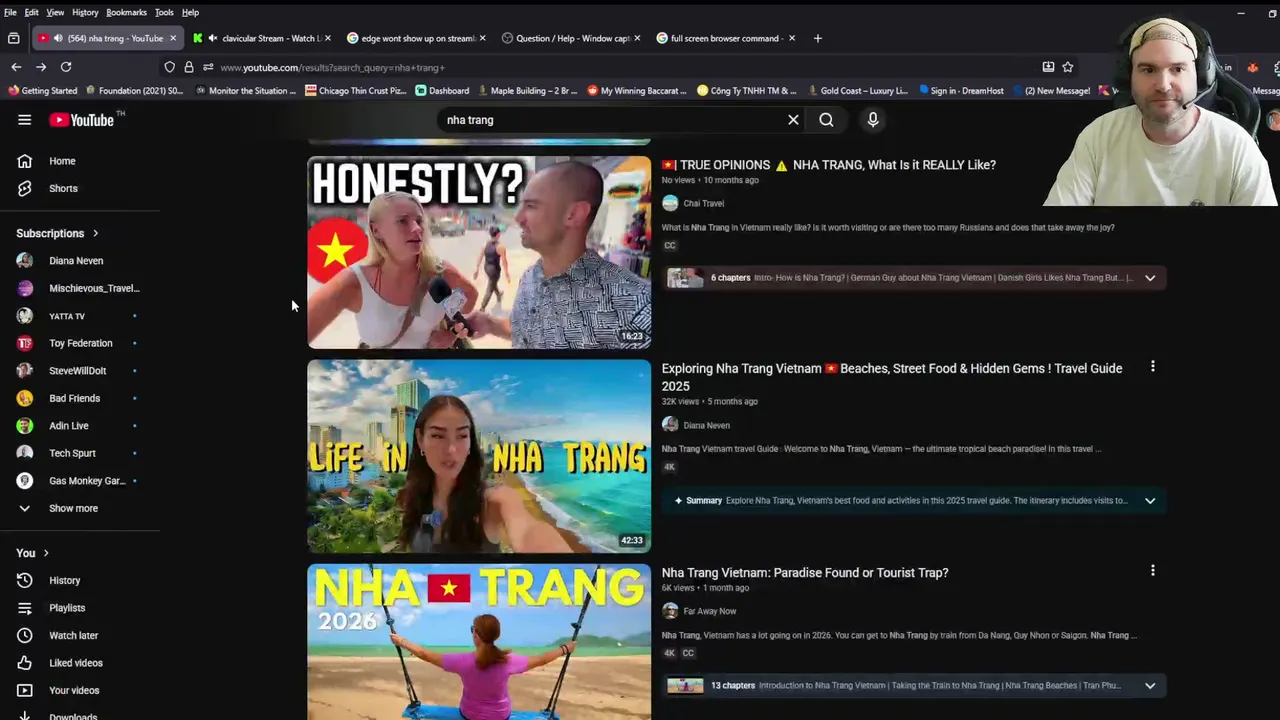The image size is (1280, 720).
Task: Clear the search box with X icon
Action: click(793, 120)
